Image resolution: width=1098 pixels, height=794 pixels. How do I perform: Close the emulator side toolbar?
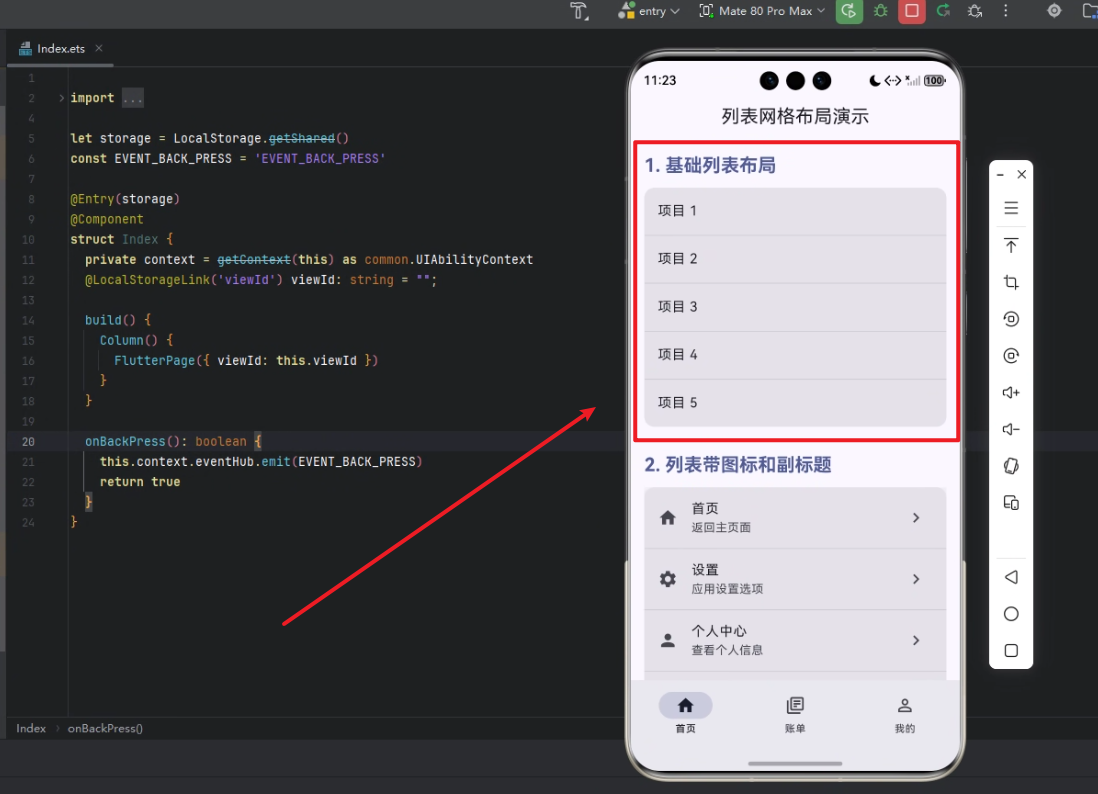pos(1022,174)
